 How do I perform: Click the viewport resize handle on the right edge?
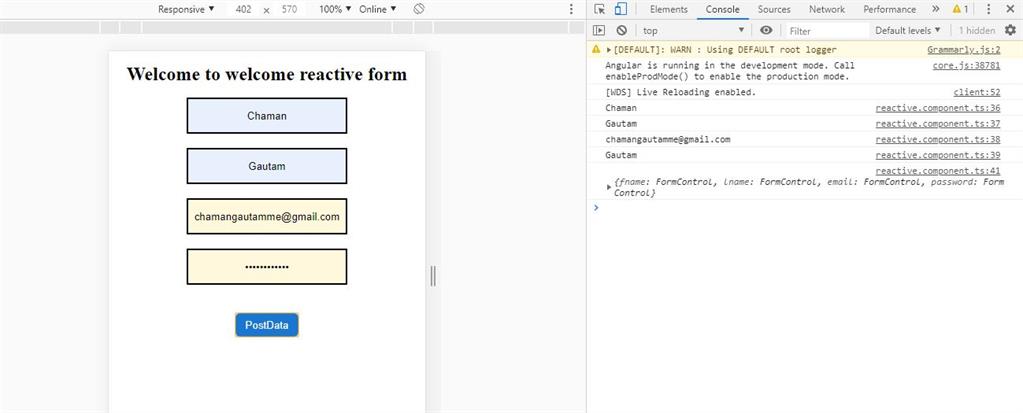(x=433, y=276)
